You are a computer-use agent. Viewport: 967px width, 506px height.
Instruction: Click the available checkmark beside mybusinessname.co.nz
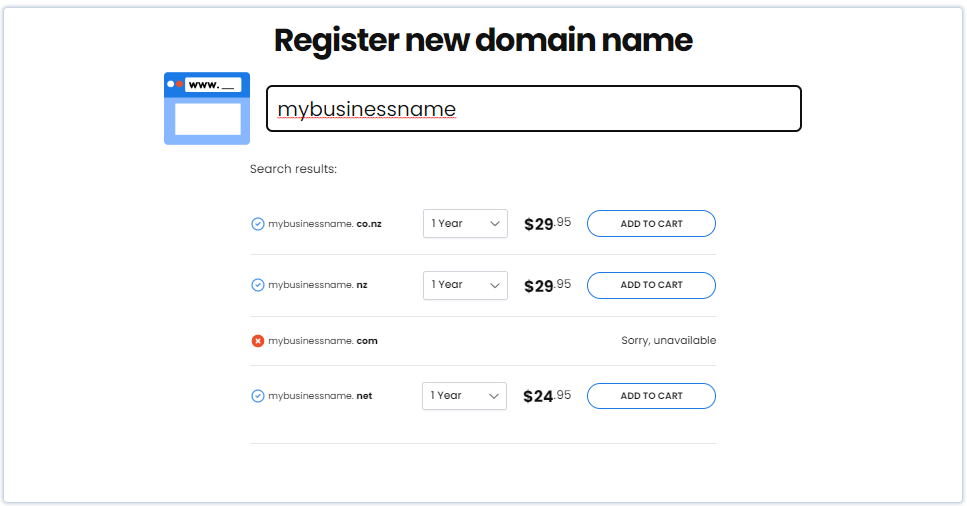258,224
